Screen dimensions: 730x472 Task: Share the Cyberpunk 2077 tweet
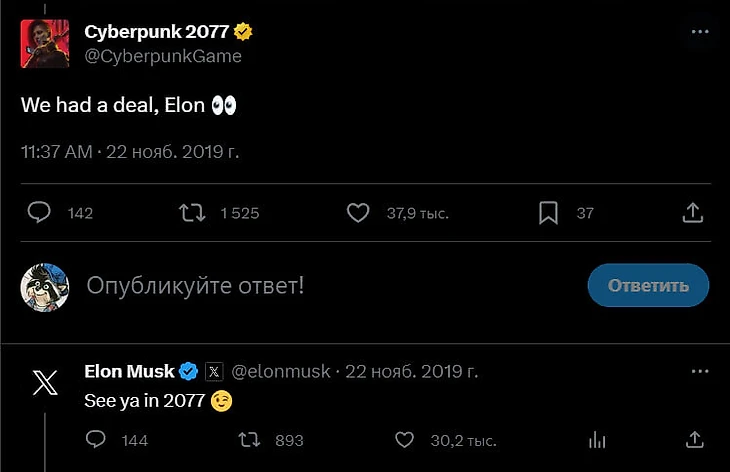pos(692,213)
